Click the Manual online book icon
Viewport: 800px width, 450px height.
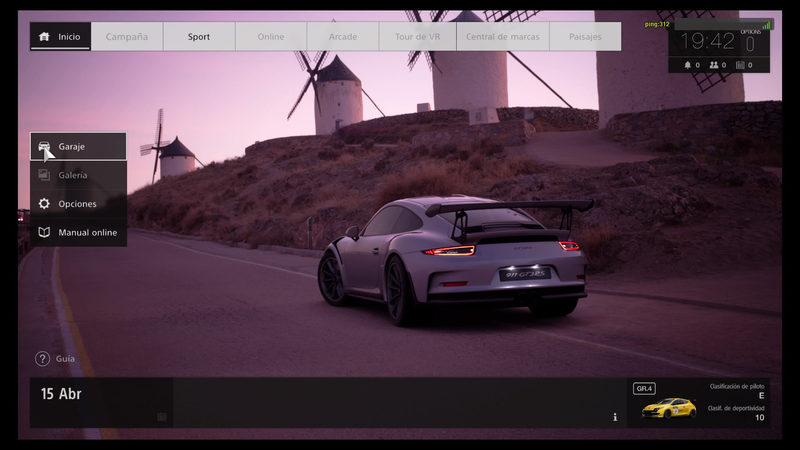click(x=44, y=233)
